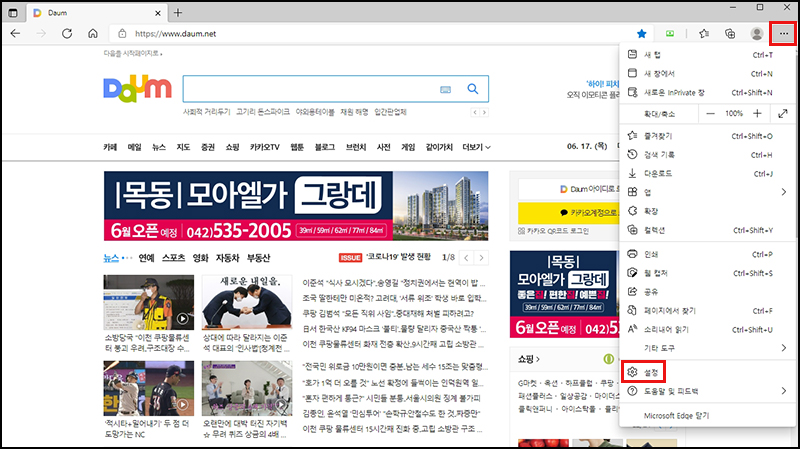The image size is (800, 449).
Task: Select 인쇄 in the menu
Action: [707, 254]
